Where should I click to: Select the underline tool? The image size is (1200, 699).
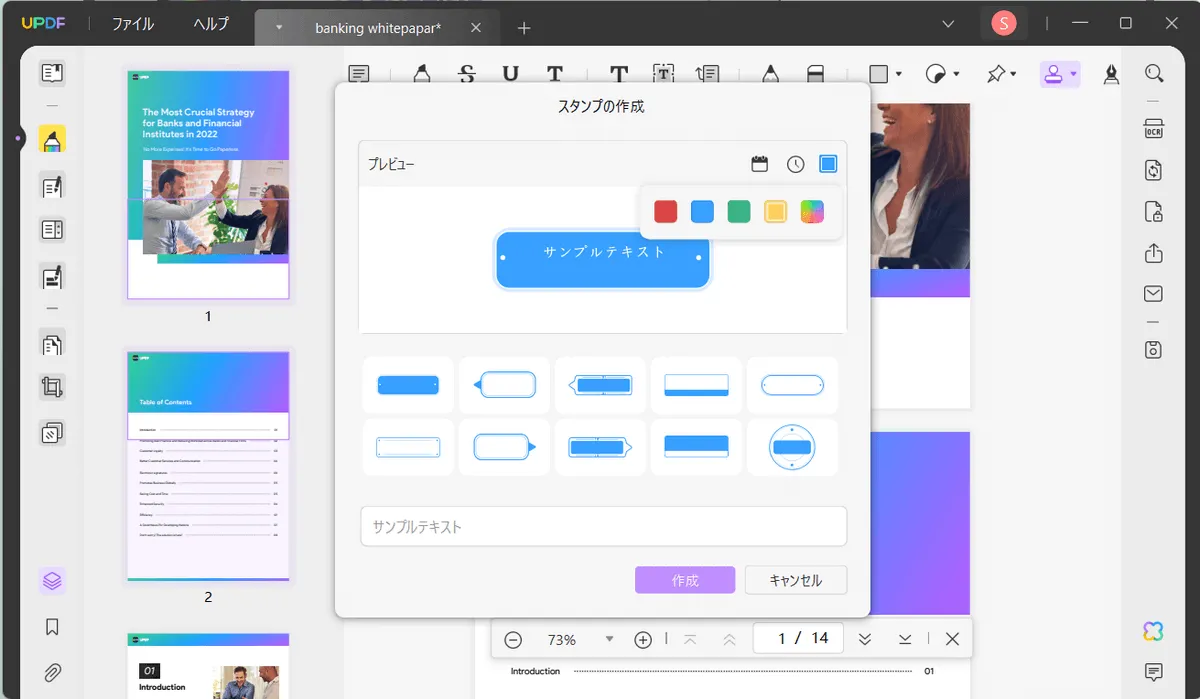coord(511,74)
